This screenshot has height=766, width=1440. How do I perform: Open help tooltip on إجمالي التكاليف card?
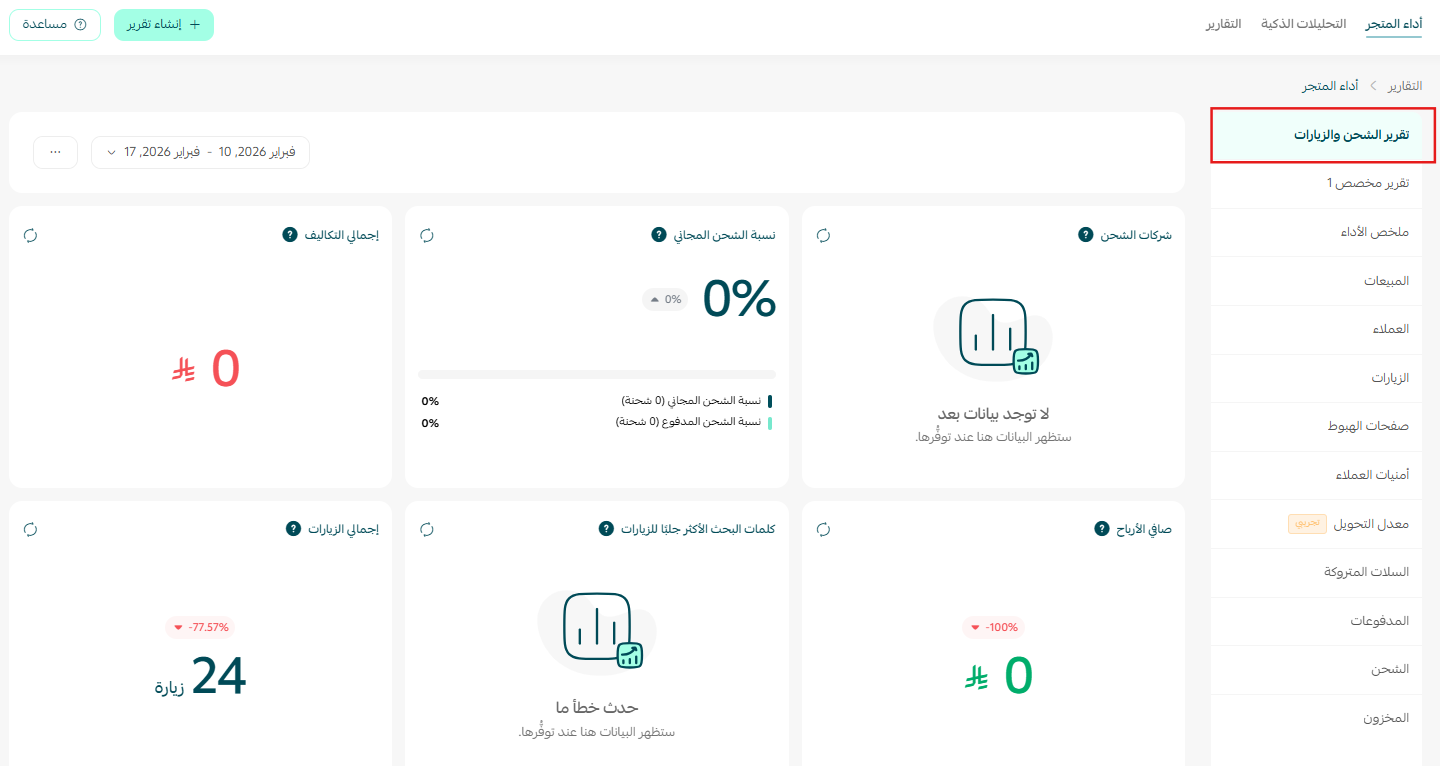(288, 234)
